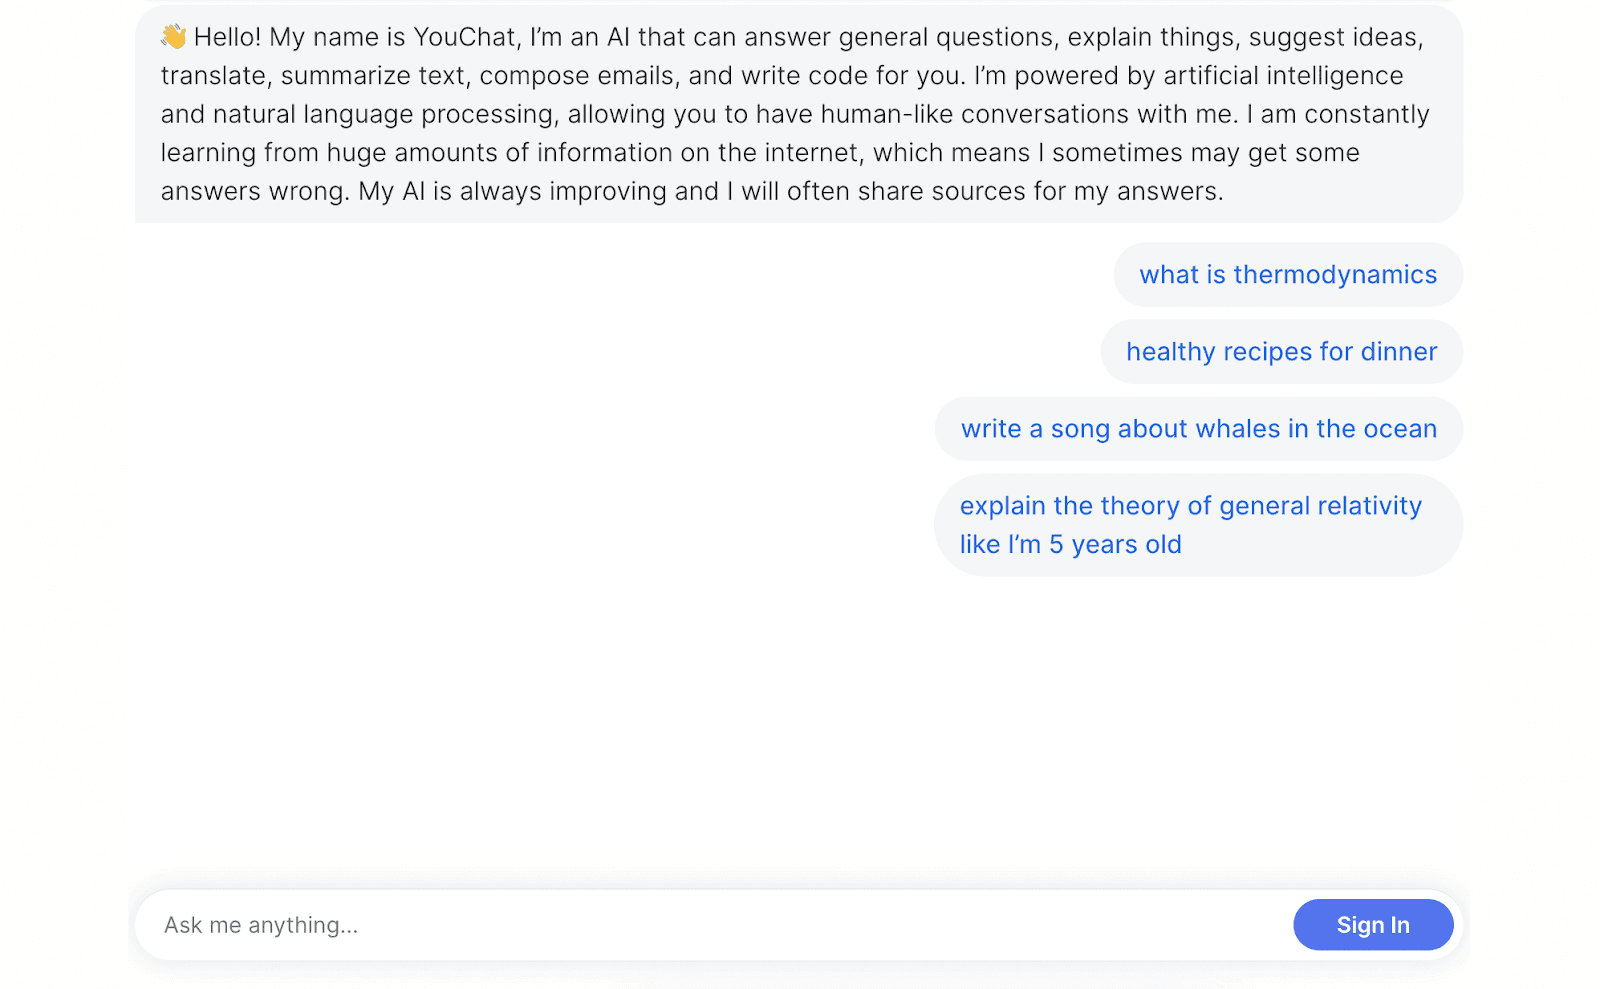Click Sign In to log into YouChat
1600x989 pixels.
pos(1372,925)
